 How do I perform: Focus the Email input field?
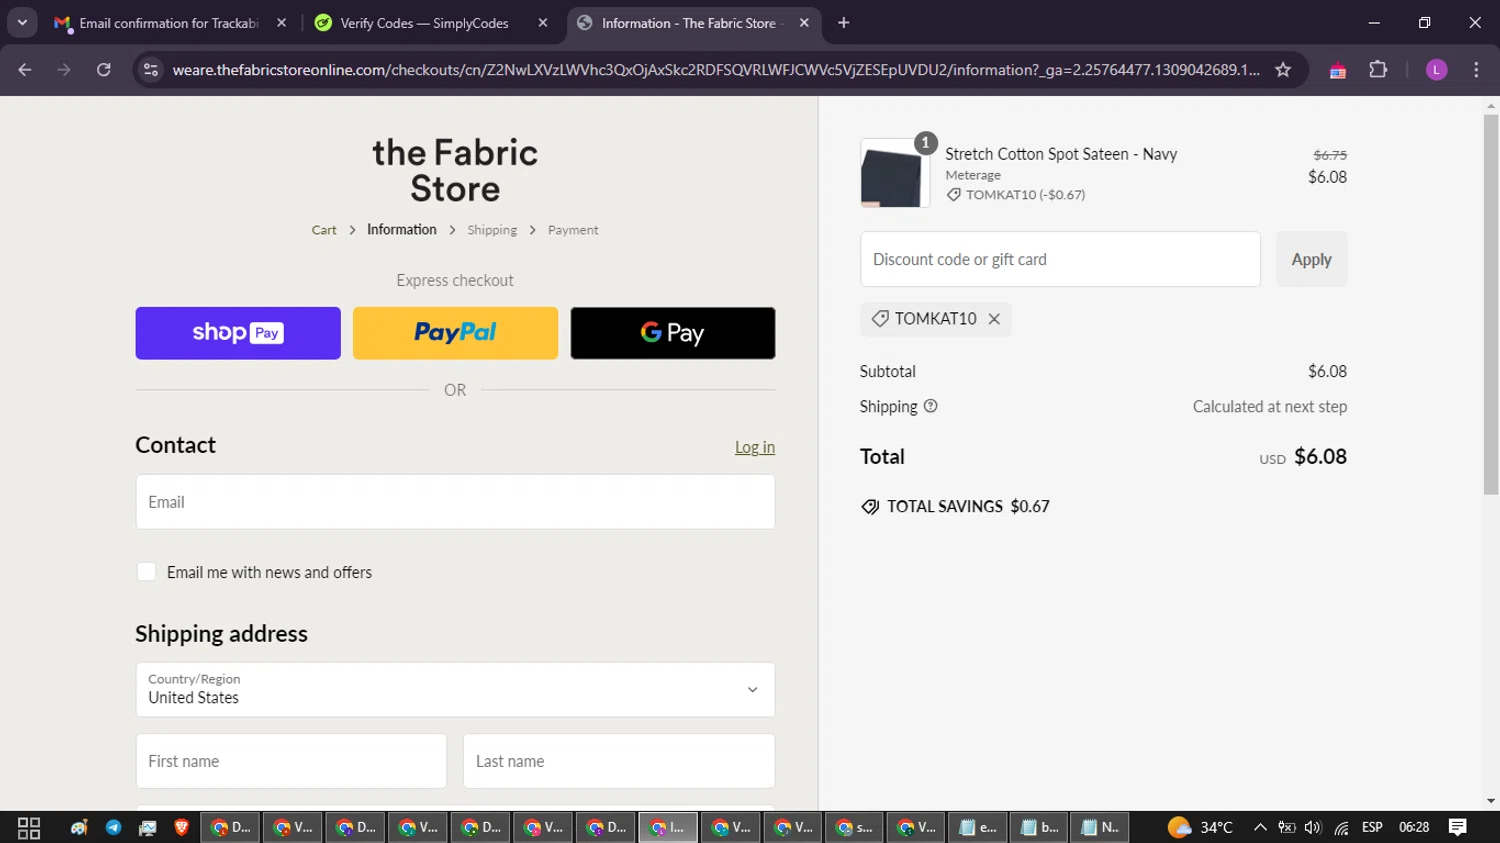455,502
